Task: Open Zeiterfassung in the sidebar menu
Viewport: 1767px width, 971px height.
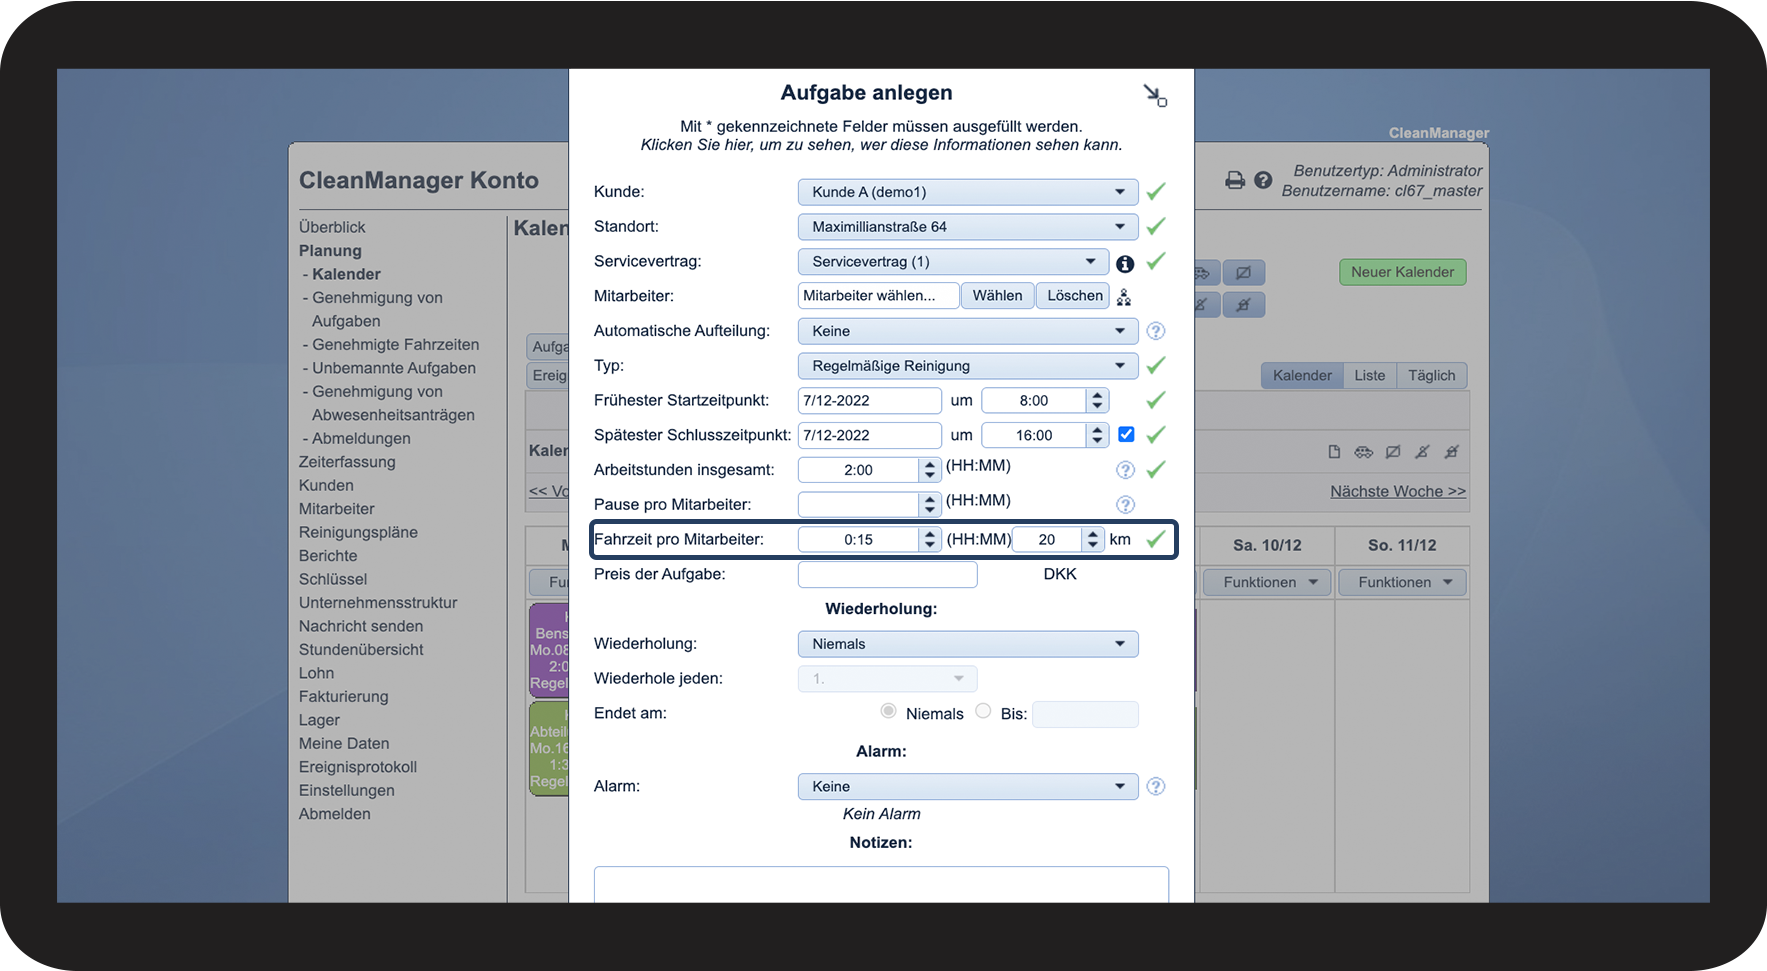Action: pyautogui.click(x=347, y=462)
